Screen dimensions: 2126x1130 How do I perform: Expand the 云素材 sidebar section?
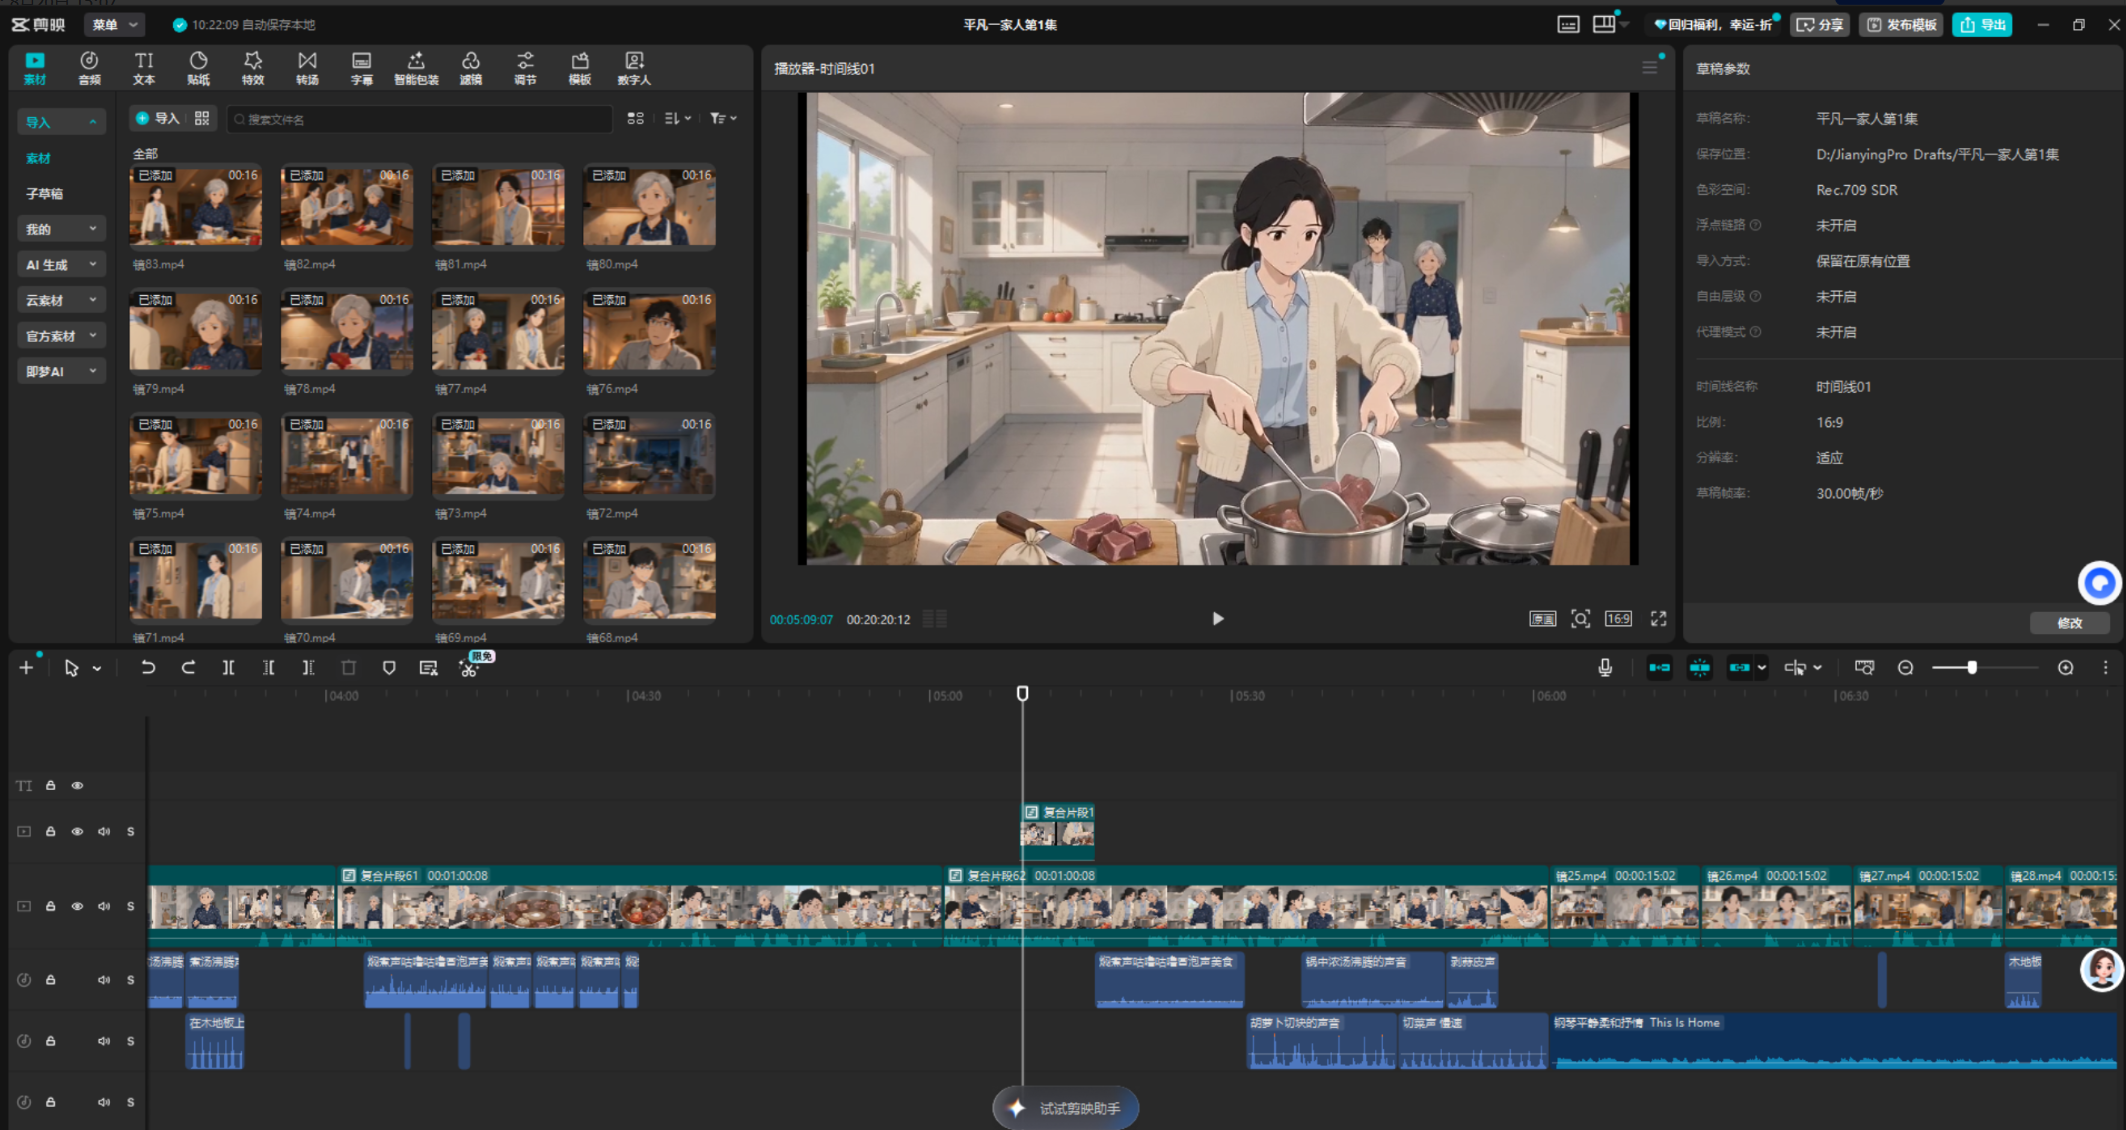pyautogui.click(x=61, y=300)
